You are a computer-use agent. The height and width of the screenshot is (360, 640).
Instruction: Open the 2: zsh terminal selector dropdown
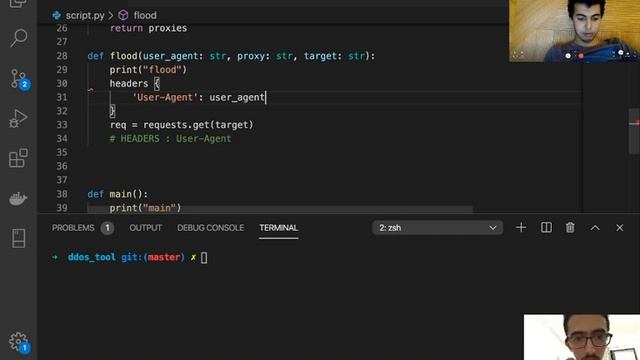point(438,228)
